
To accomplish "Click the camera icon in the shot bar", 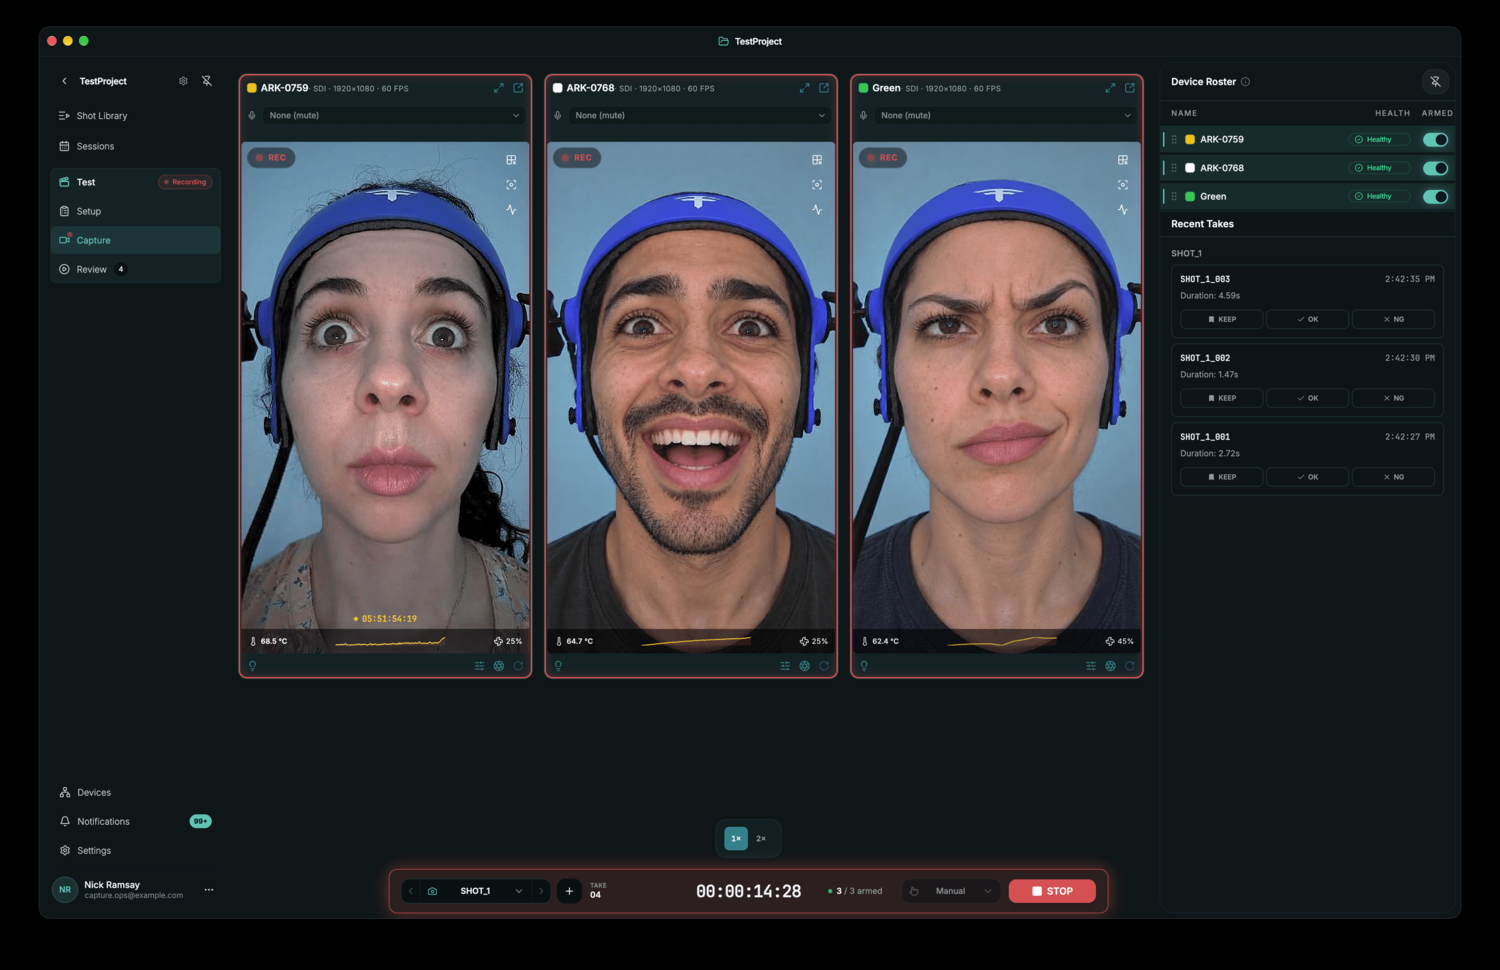I will pyautogui.click(x=433, y=891).
